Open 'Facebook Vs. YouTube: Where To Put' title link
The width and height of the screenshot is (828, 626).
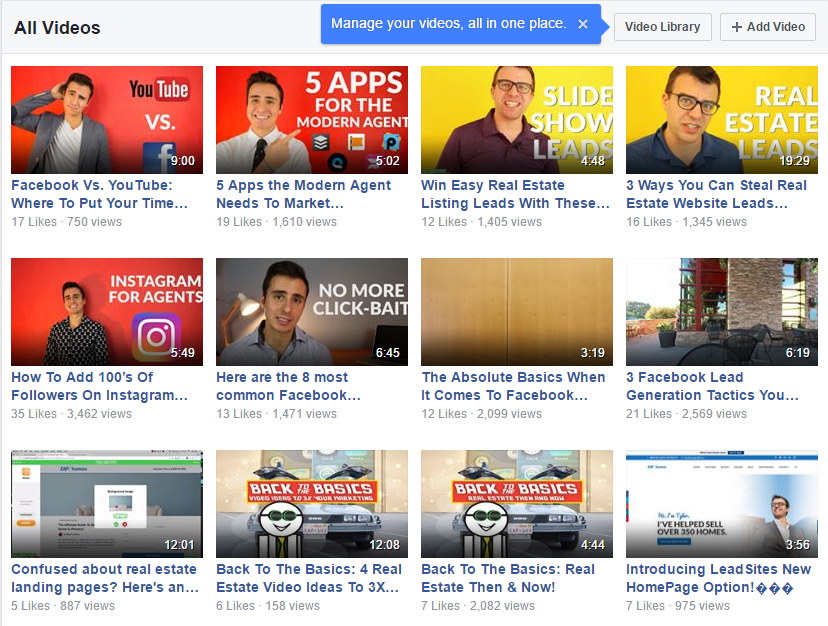click(99, 194)
